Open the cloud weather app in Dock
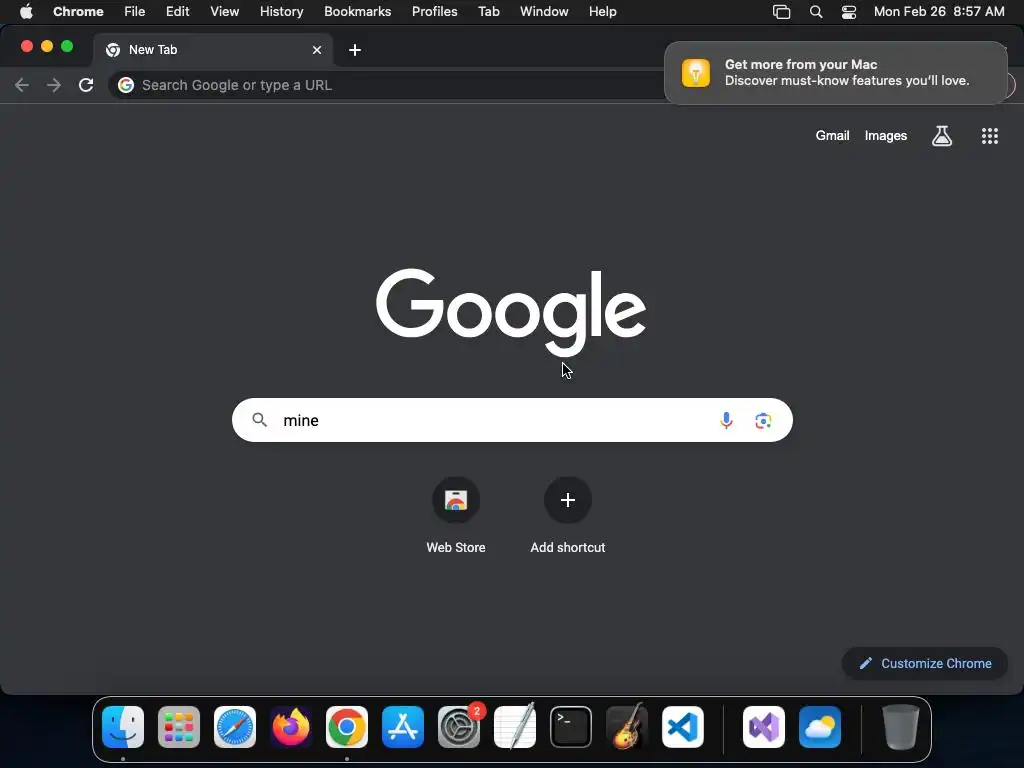Screen dimensions: 1024x768 (820, 727)
